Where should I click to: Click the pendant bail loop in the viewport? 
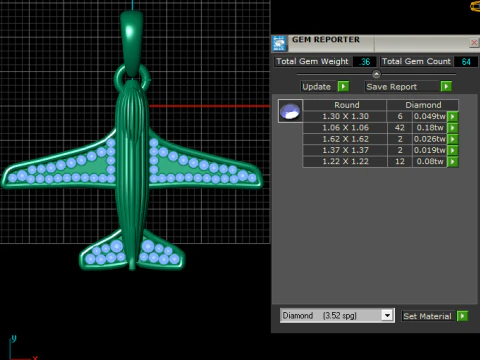[132, 43]
